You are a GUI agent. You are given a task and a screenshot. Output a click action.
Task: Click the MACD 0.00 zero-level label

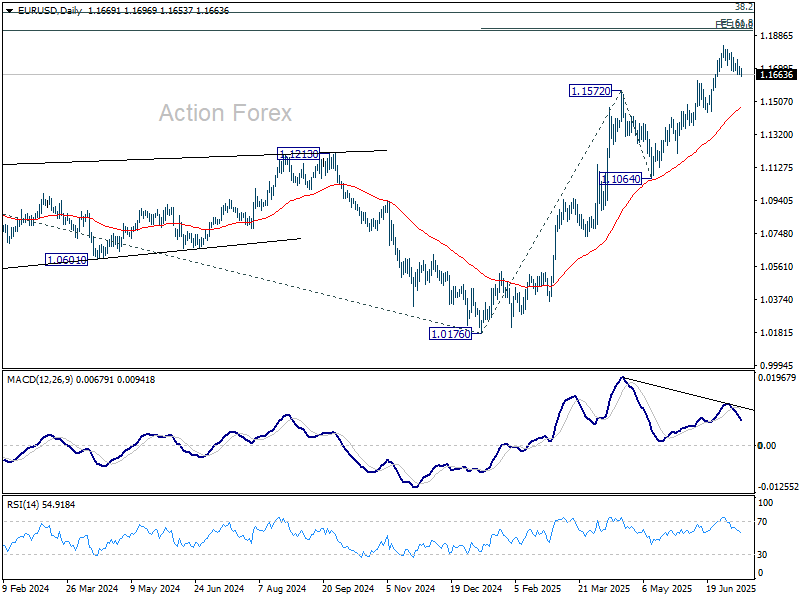768,445
